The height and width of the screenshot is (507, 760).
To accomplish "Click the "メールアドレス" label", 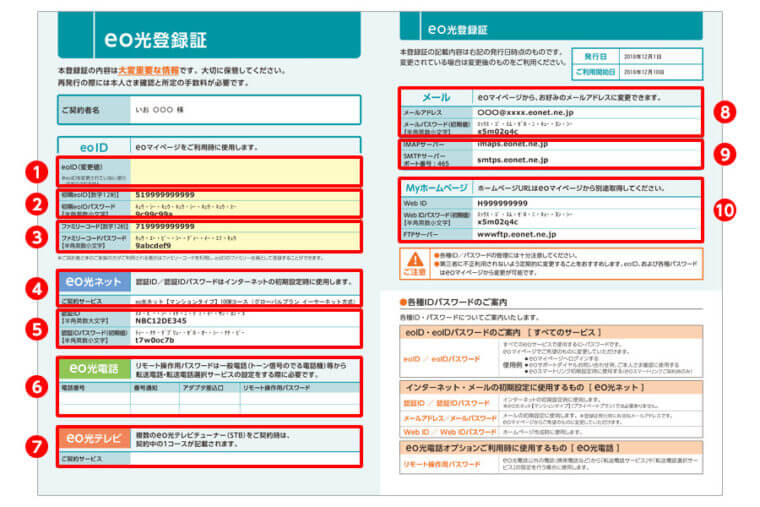I will click(423, 112).
